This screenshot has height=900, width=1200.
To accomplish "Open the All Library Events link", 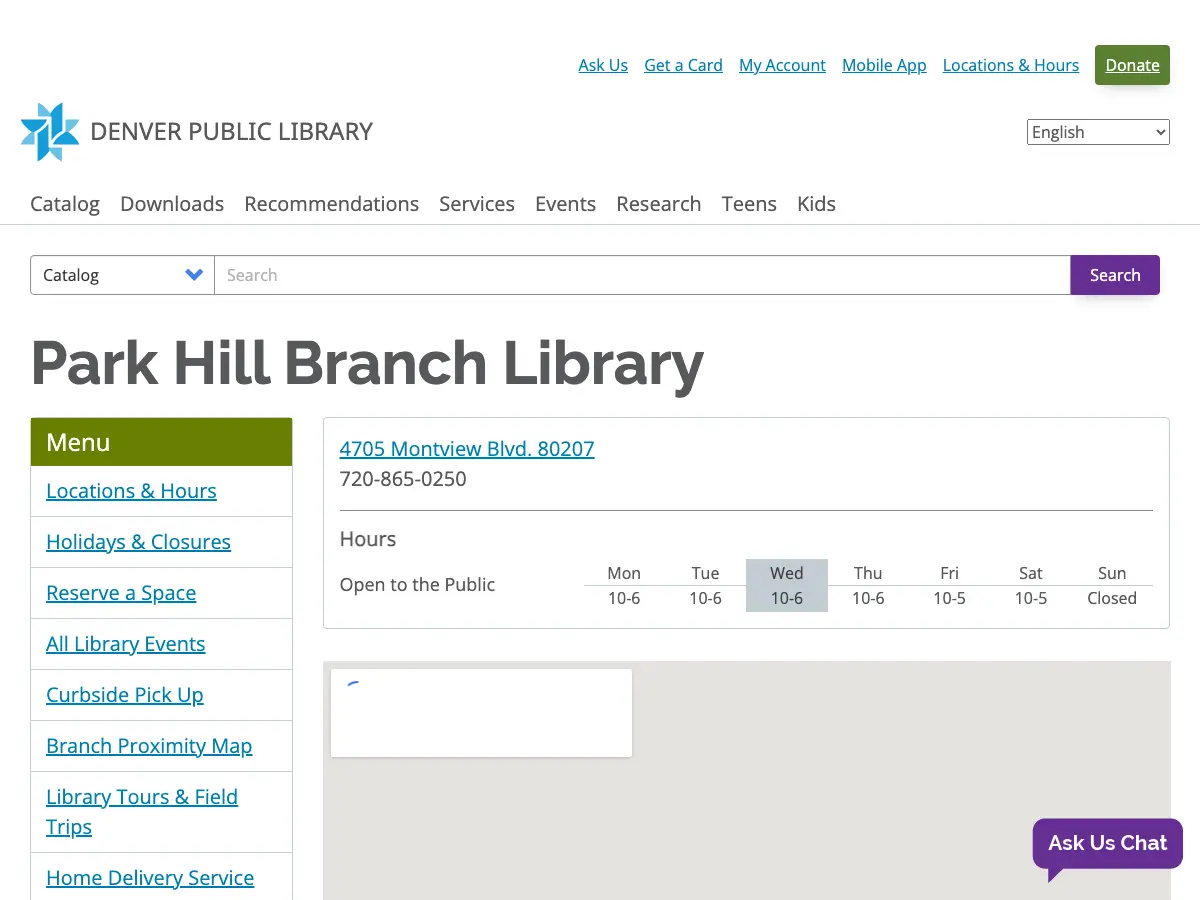I will [x=125, y=644].
